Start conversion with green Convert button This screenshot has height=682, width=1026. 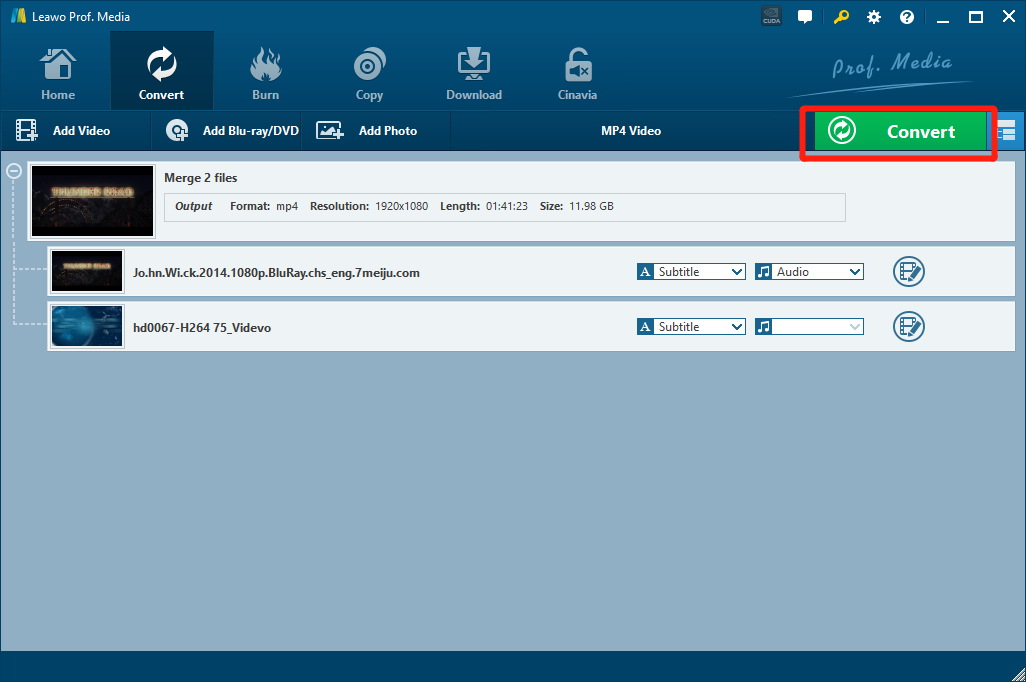pyautogui.click(x=900, y=132)
